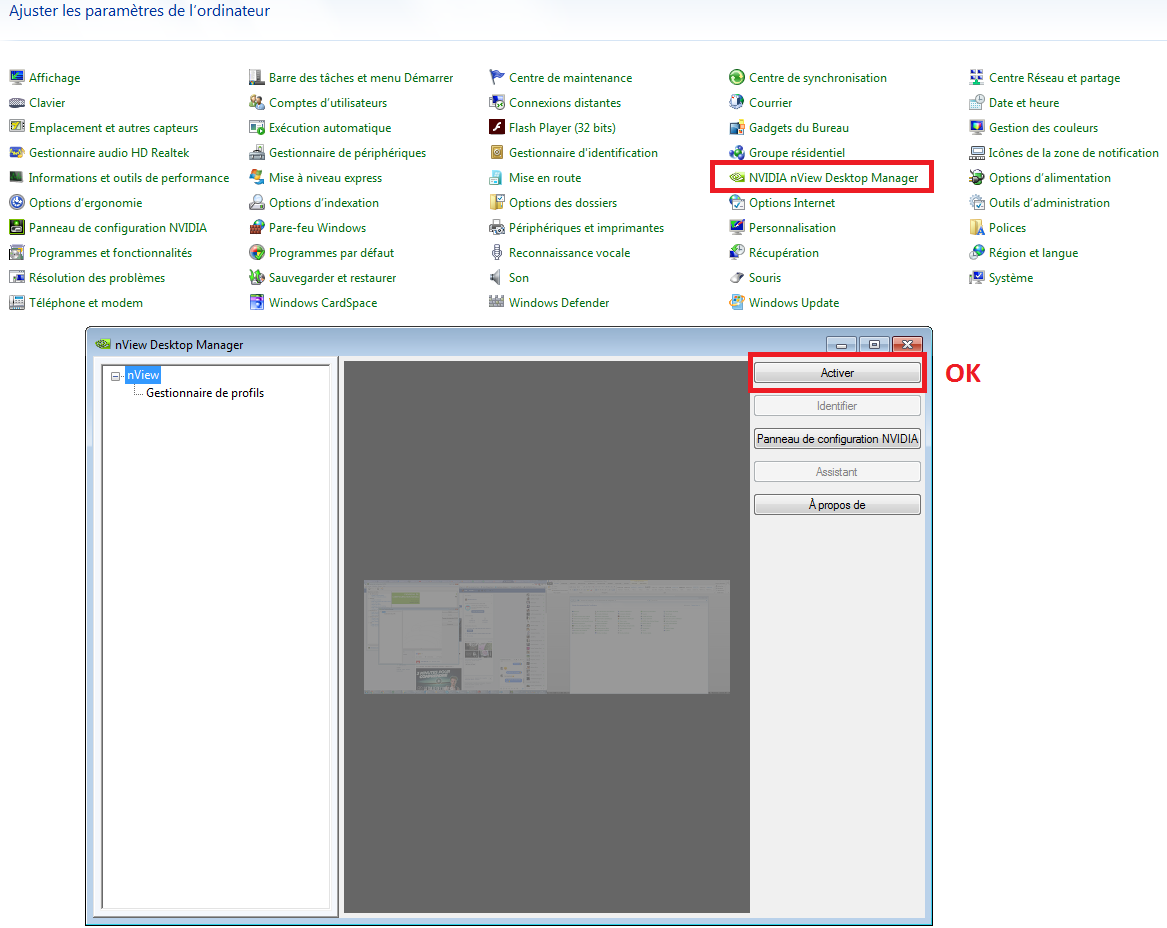Screen dimensions: 1167x928
Task: Open Sauvegarder et restaurer link
Action: 332,278
